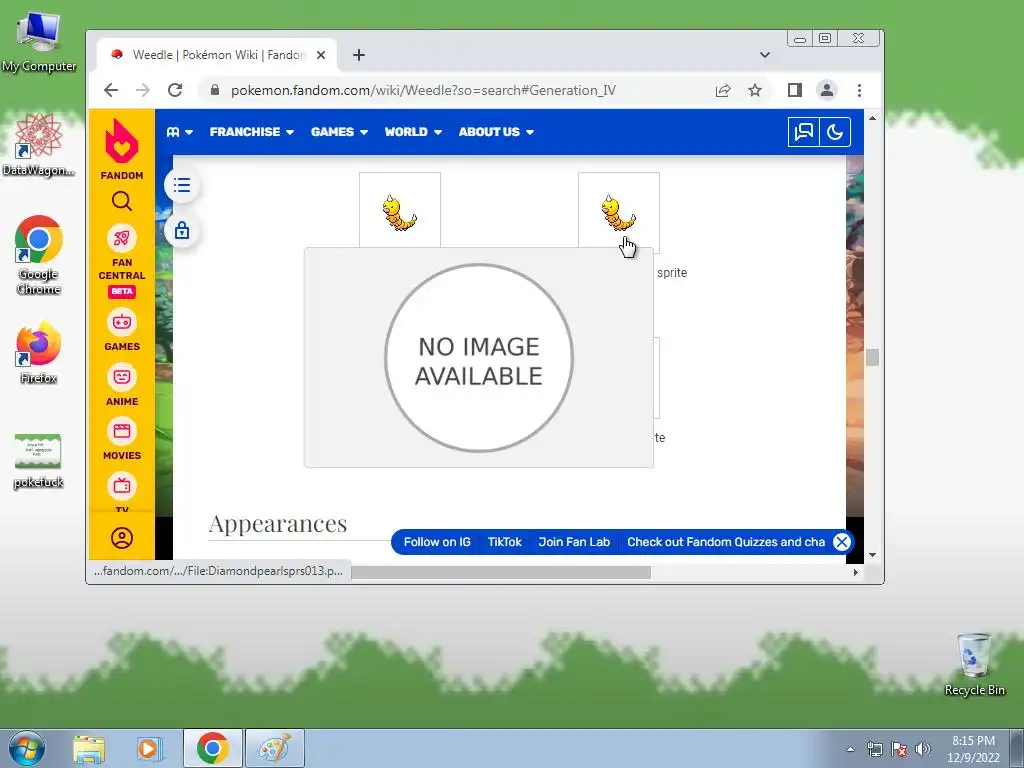This screenshot has height=768, width=1024.
Task: Open the right Weedle sprite thumbnail
Action: click(618, 213)
